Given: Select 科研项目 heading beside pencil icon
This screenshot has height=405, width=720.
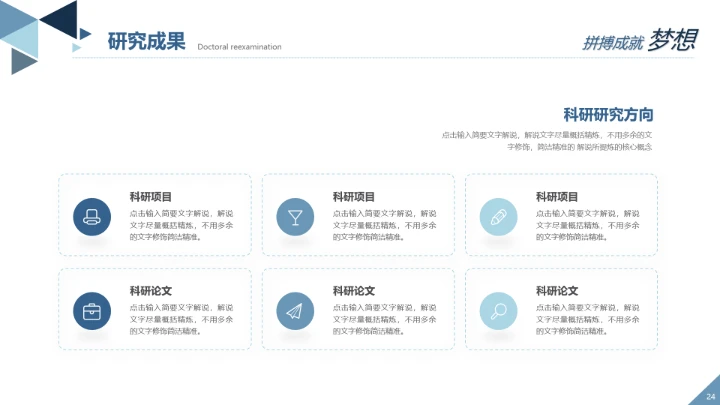Looking at the screenshot, I should 557,197.
